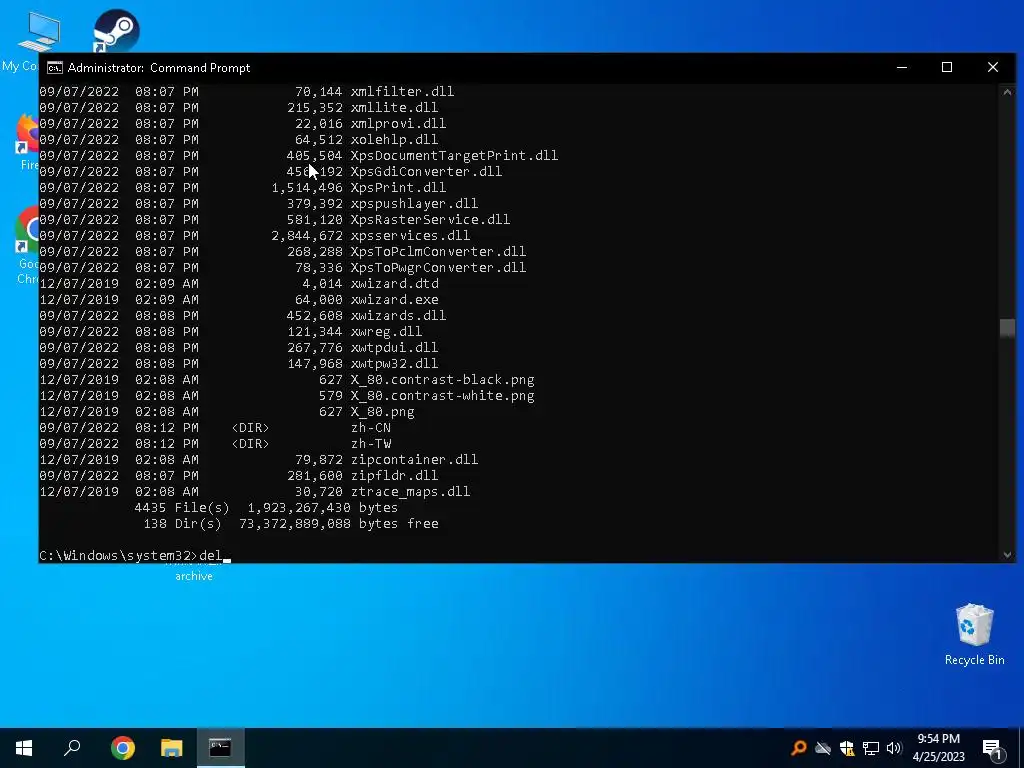Click the zh-TW directory entry
The width and height of the screenshot is (1024, 768).
click(371, 443)
